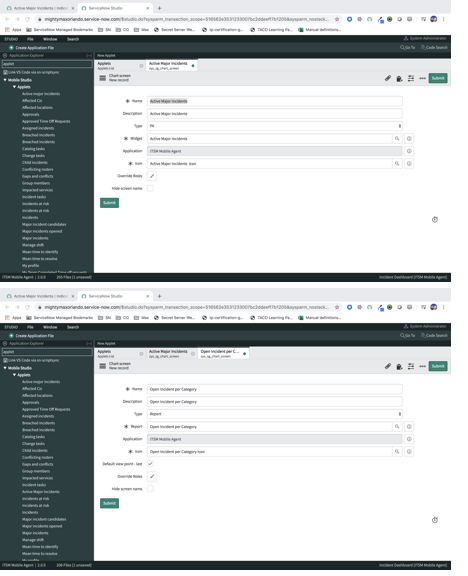The image size is (468, 576).
Task: Click info icon beside Application field in bottom form
Action: (x=409, y=439)
